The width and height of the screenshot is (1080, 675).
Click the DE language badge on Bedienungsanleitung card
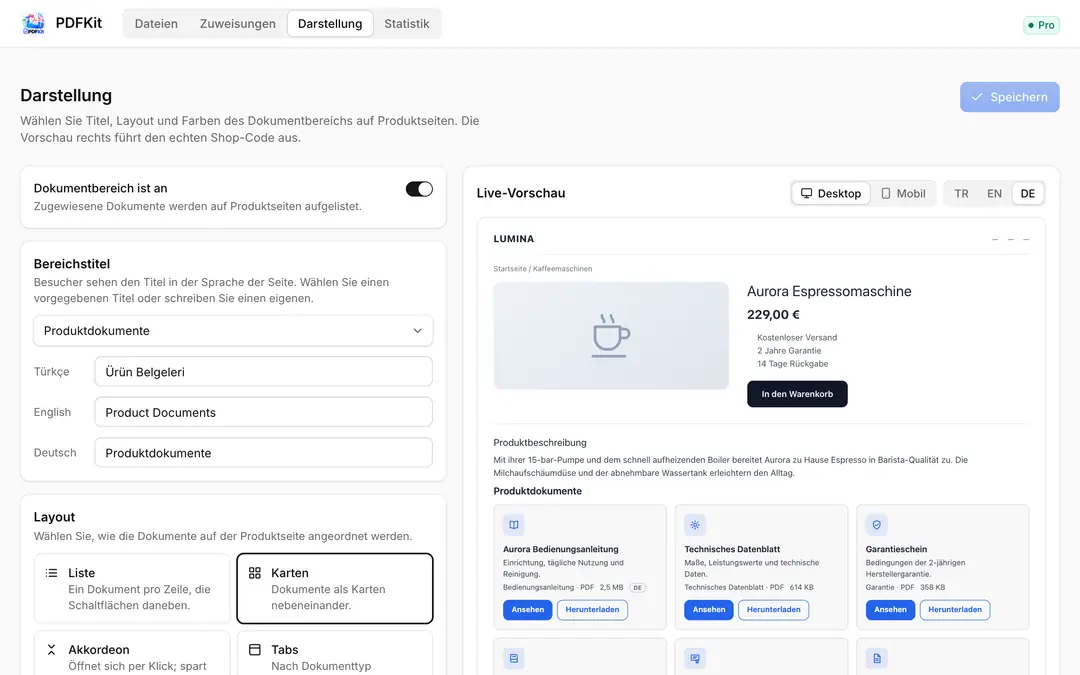pyautogui.click(x=638, y=588)
